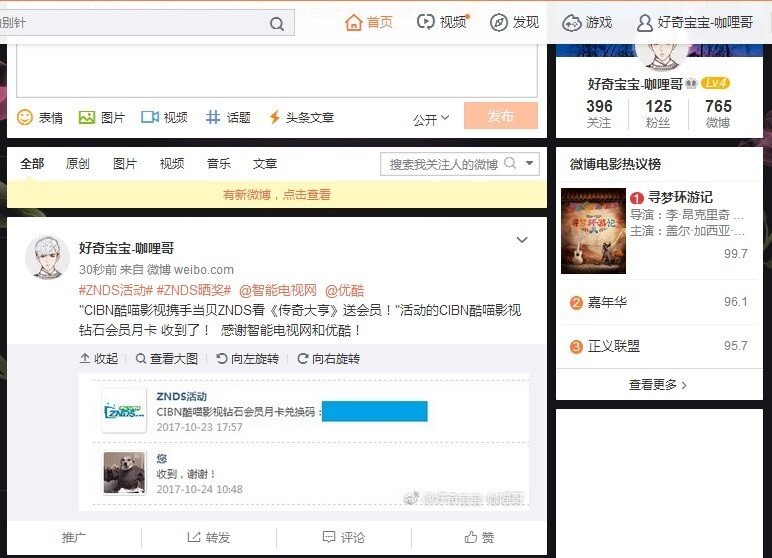This screenshot has height=558, width=772.
Task: Click 转发 repost button under post
Action: [x=209, y=537]
